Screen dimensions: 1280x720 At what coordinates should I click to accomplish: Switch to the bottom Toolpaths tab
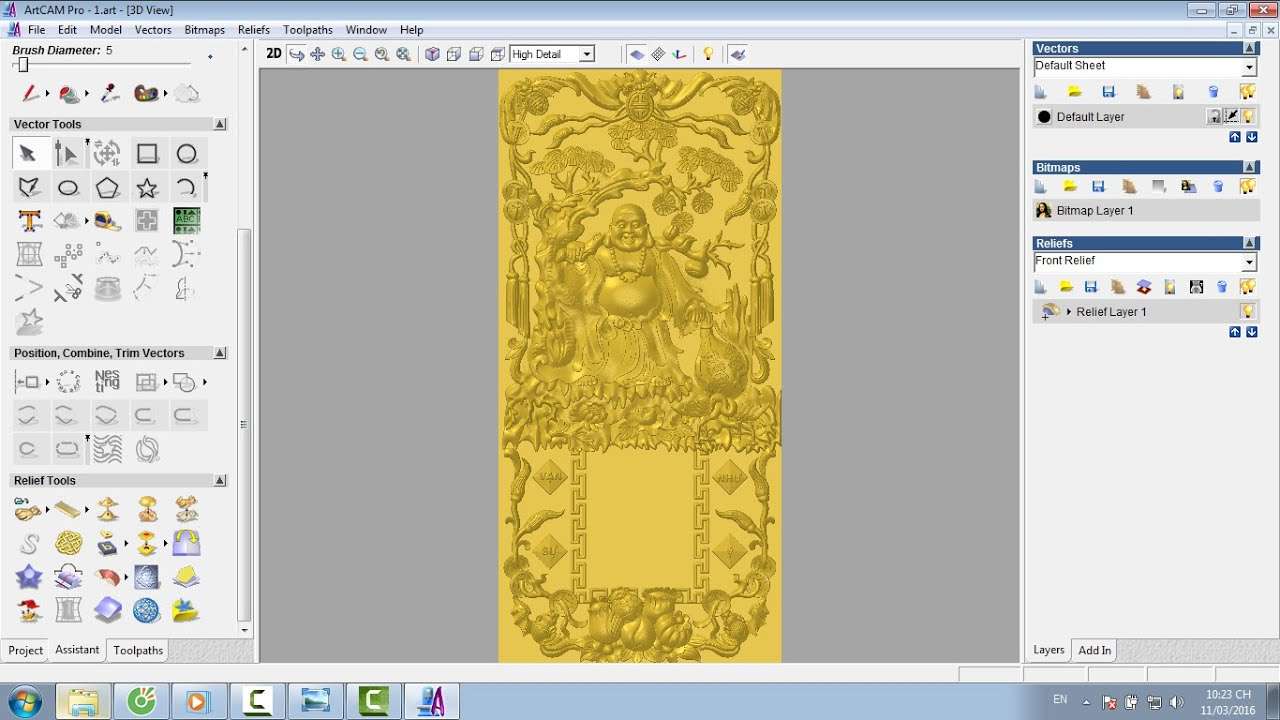click(138, 650)
